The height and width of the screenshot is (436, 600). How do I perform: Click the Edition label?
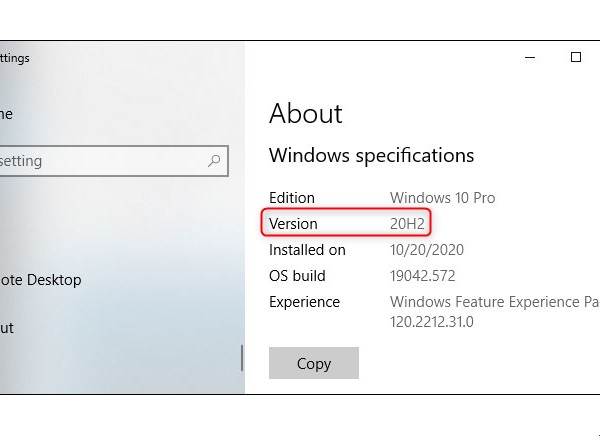tap(292, 198)
